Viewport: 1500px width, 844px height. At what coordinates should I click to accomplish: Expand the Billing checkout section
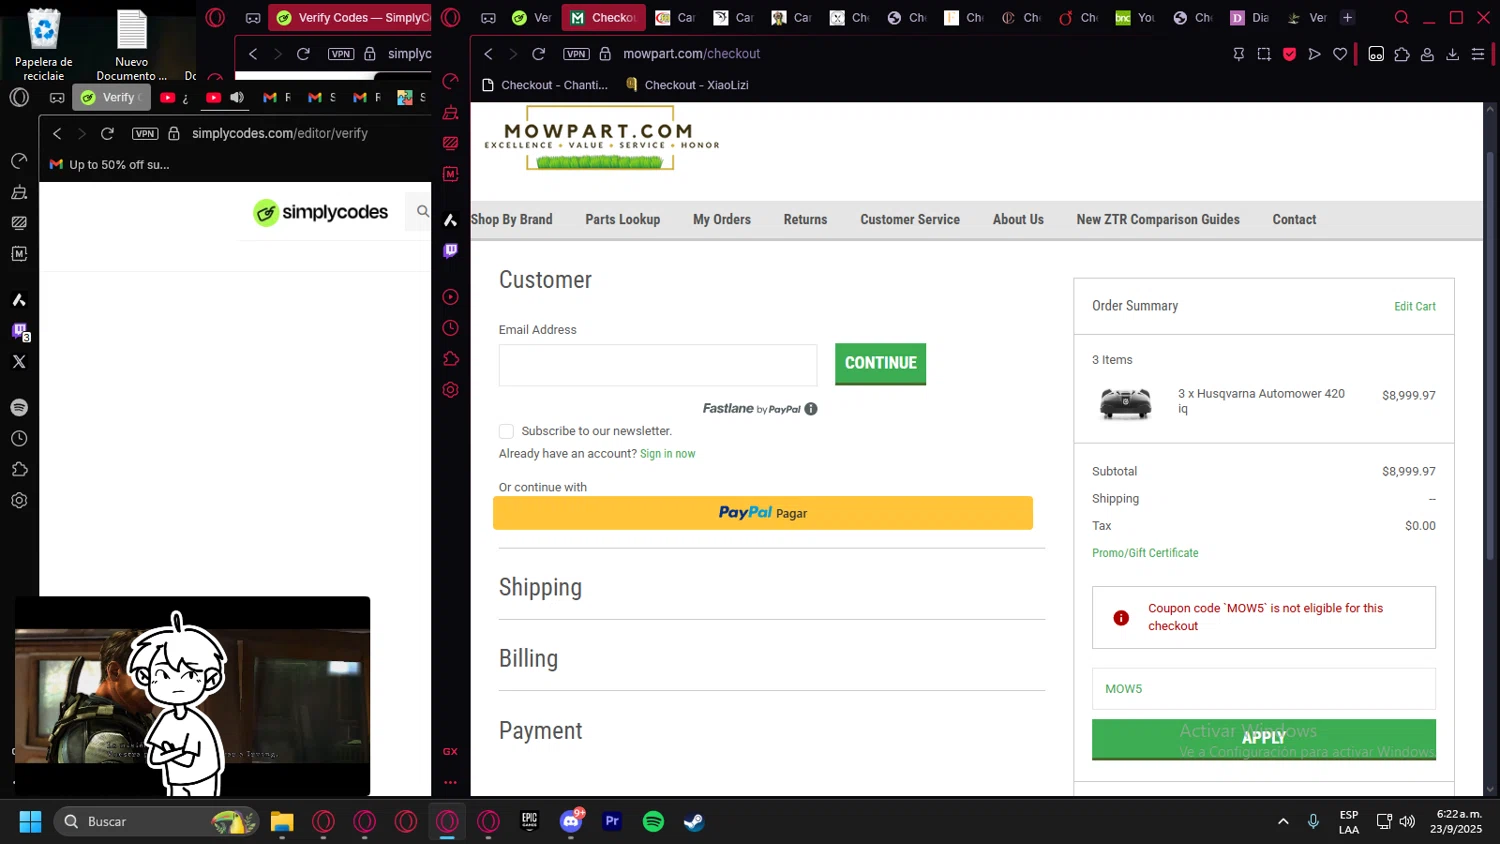point(528,658)
